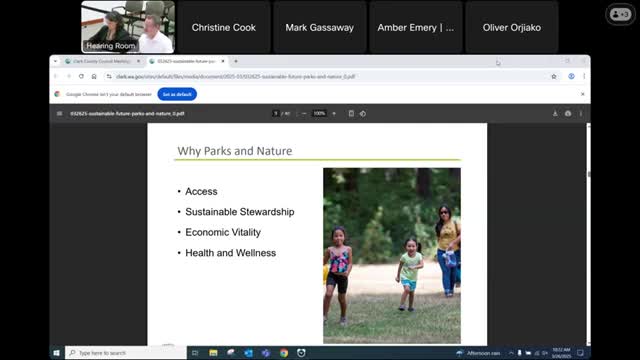The width and height of the screenshot is (640, 360).
Task: Download the PDF file
Action: [555, 113]
